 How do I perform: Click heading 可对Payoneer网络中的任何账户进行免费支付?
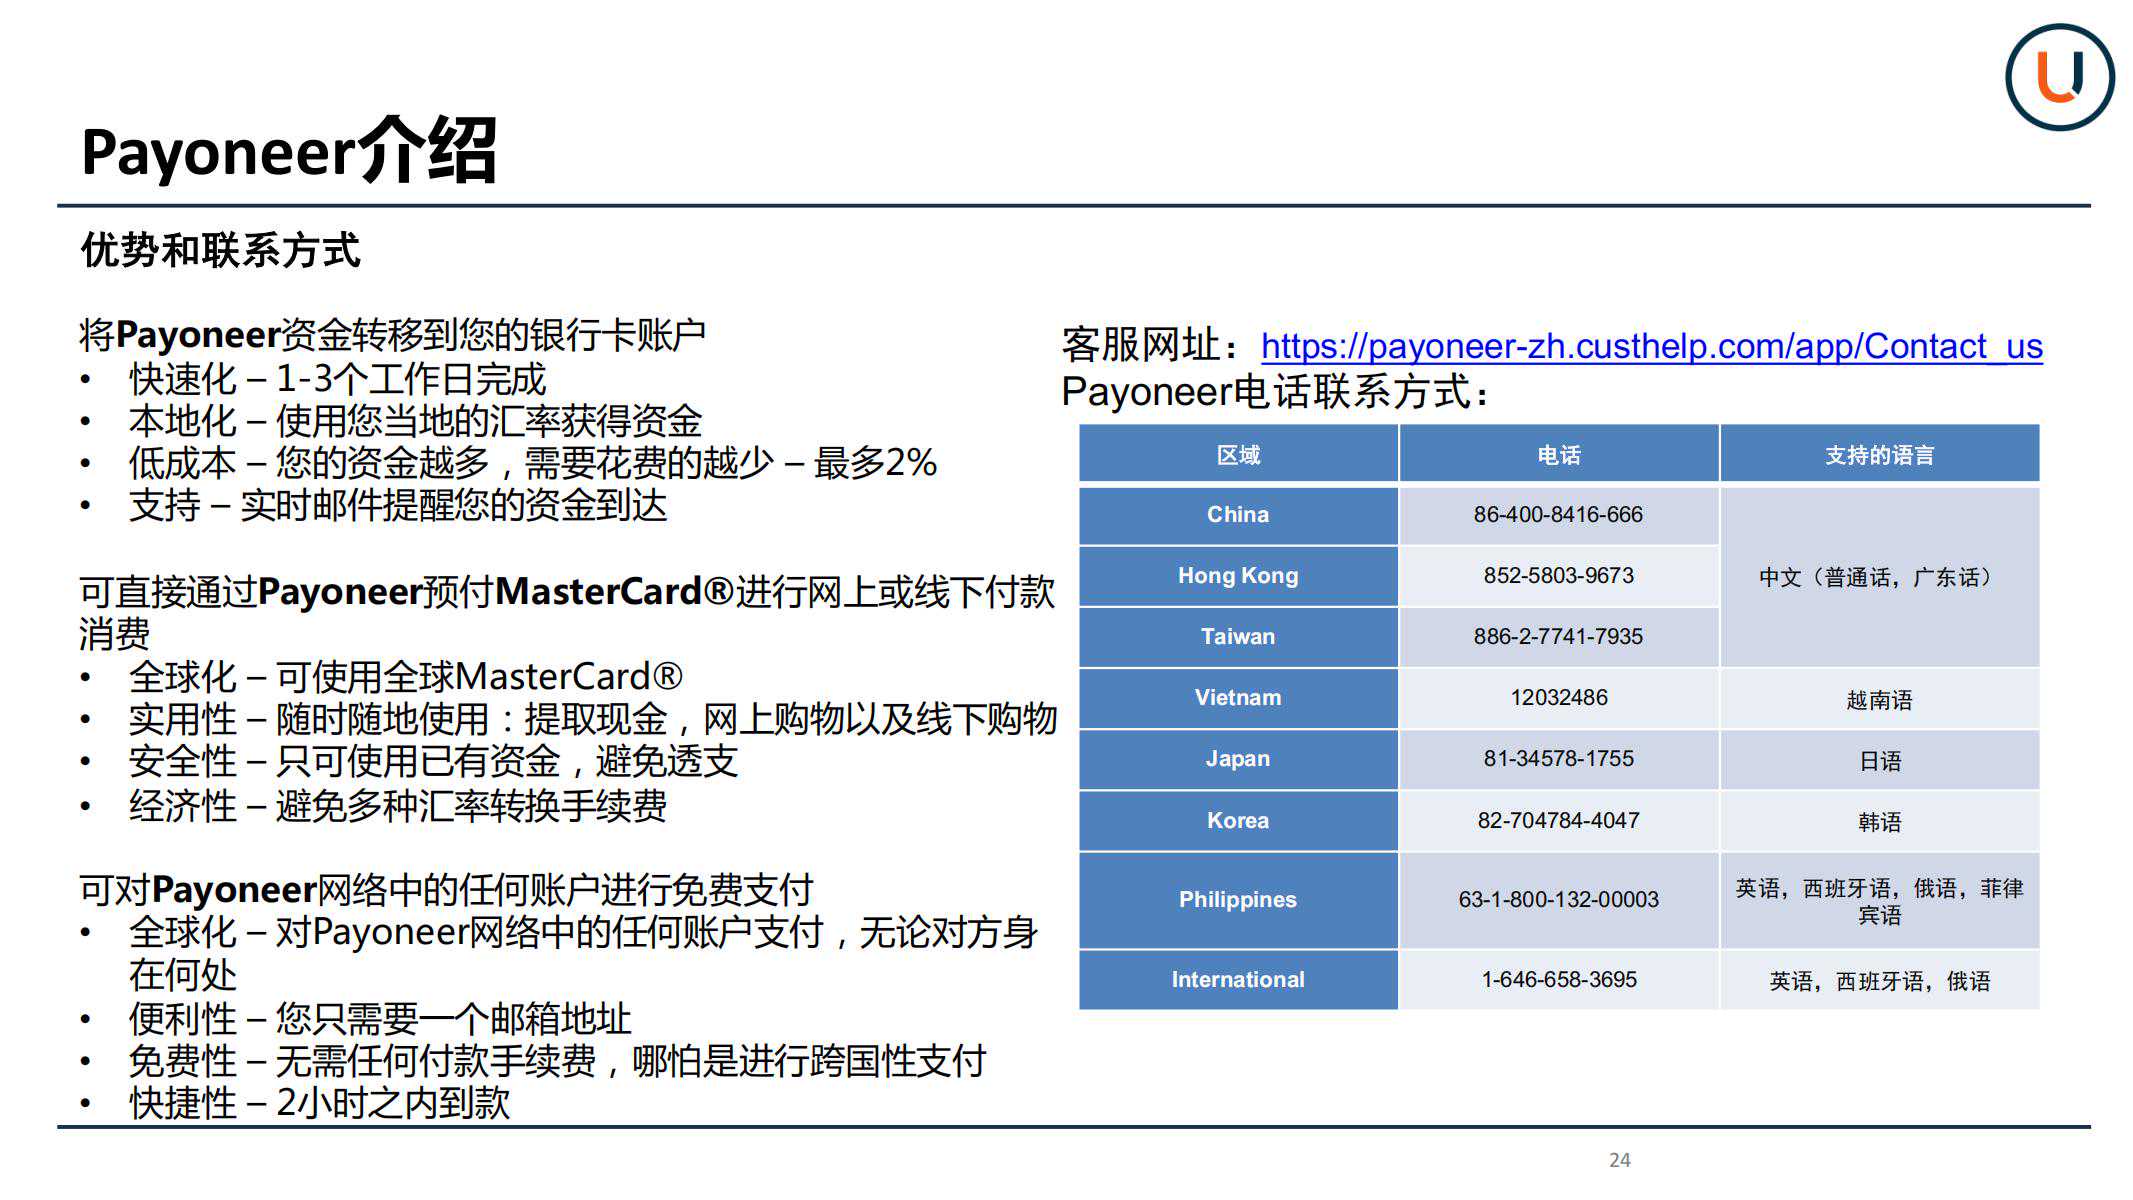coord(447,890)
